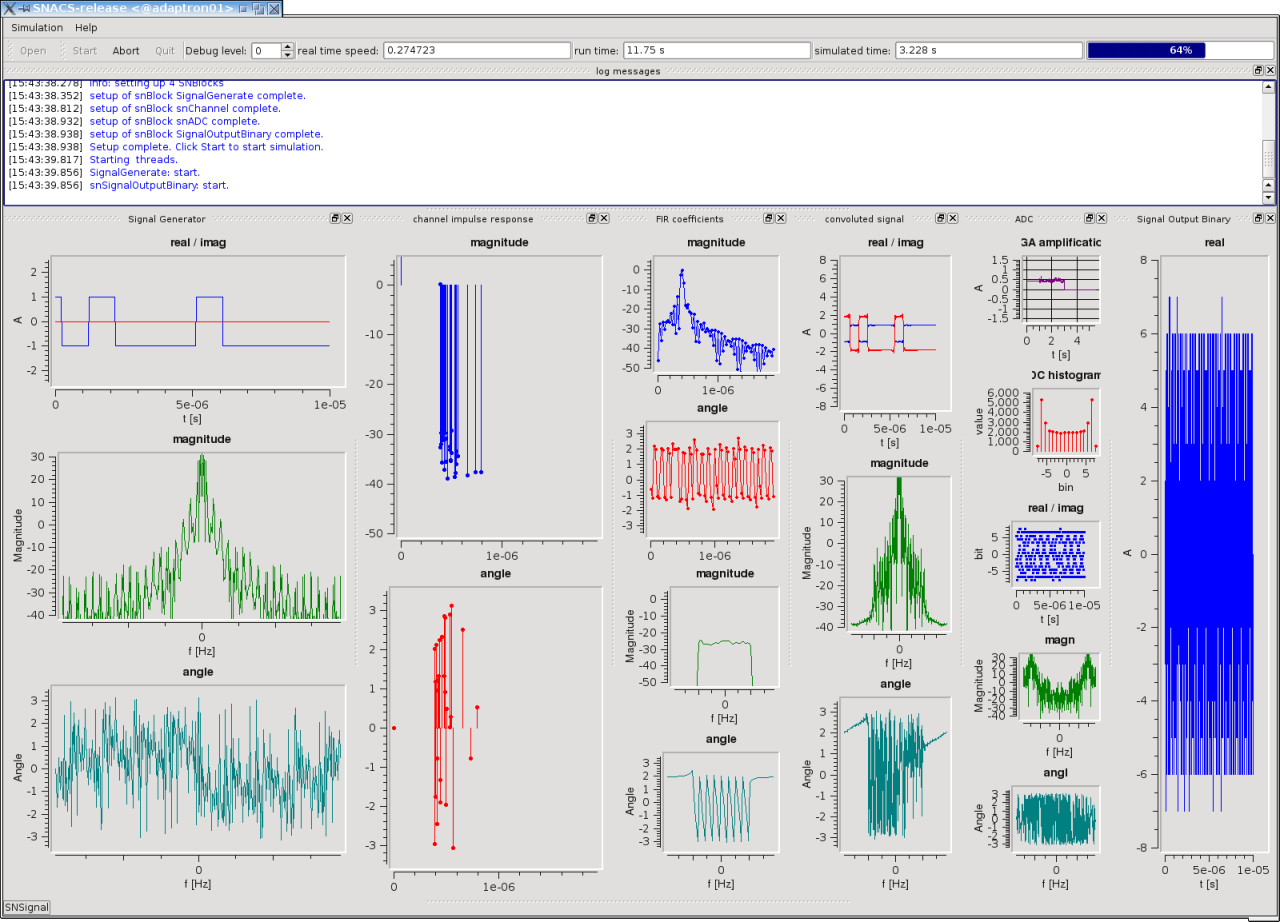This screenshot has width=1280, height=922.
Task: Select the SNSignal tab at bottom
Action: pyautogui.click(x=26, y=907)
